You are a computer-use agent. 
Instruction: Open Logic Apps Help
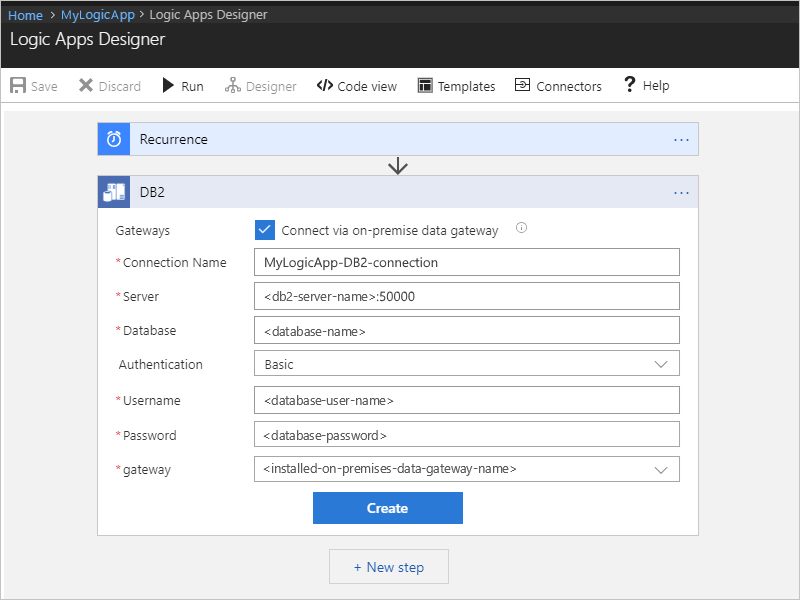[646, 86]
